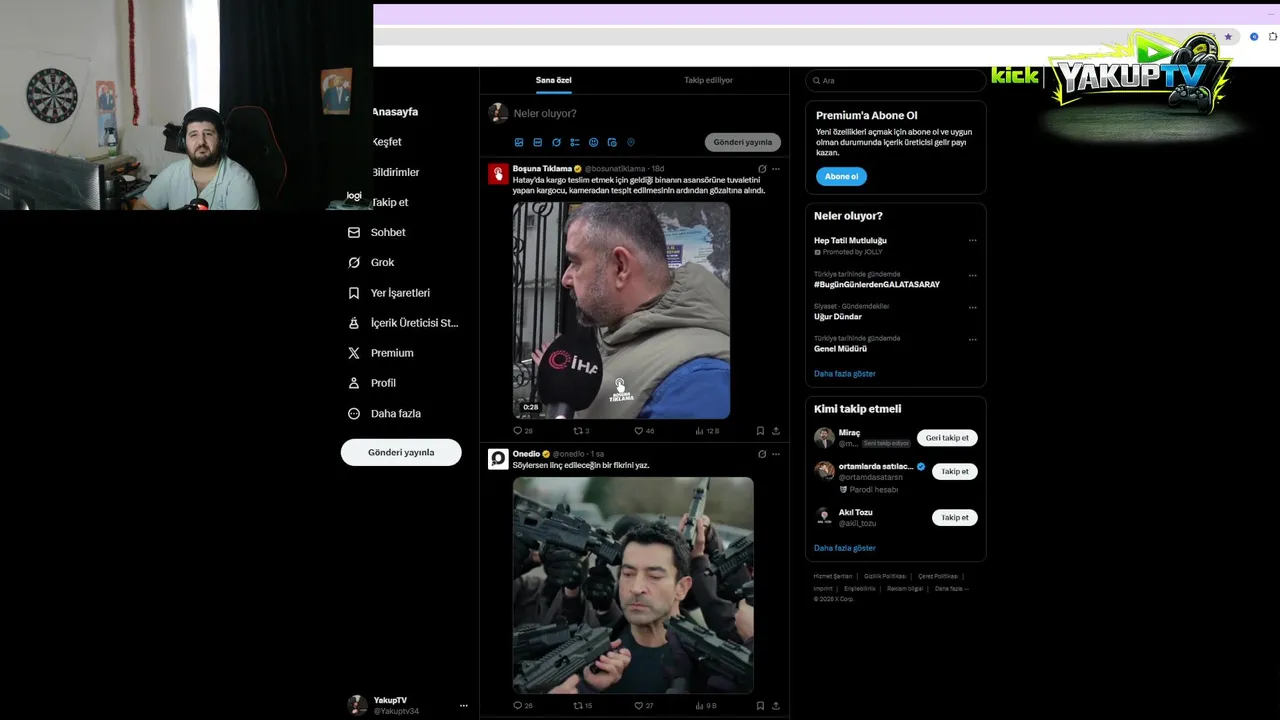Open the Uğur Dündar trend

point(838,317)
